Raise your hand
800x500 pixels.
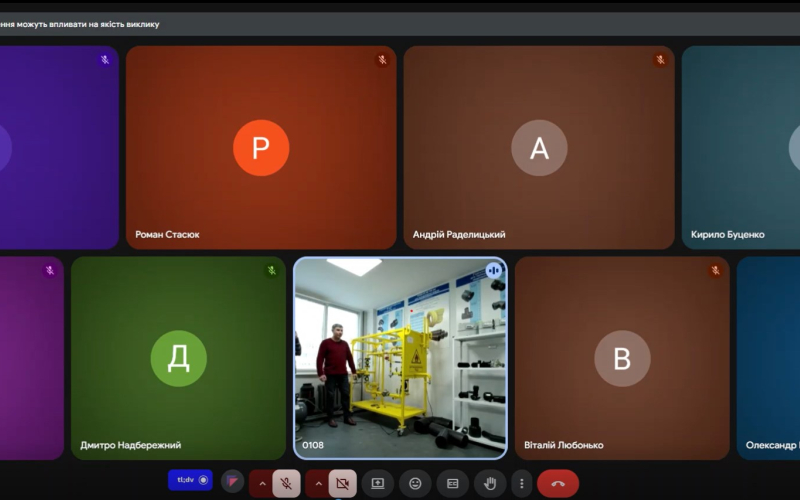(490, 484)
